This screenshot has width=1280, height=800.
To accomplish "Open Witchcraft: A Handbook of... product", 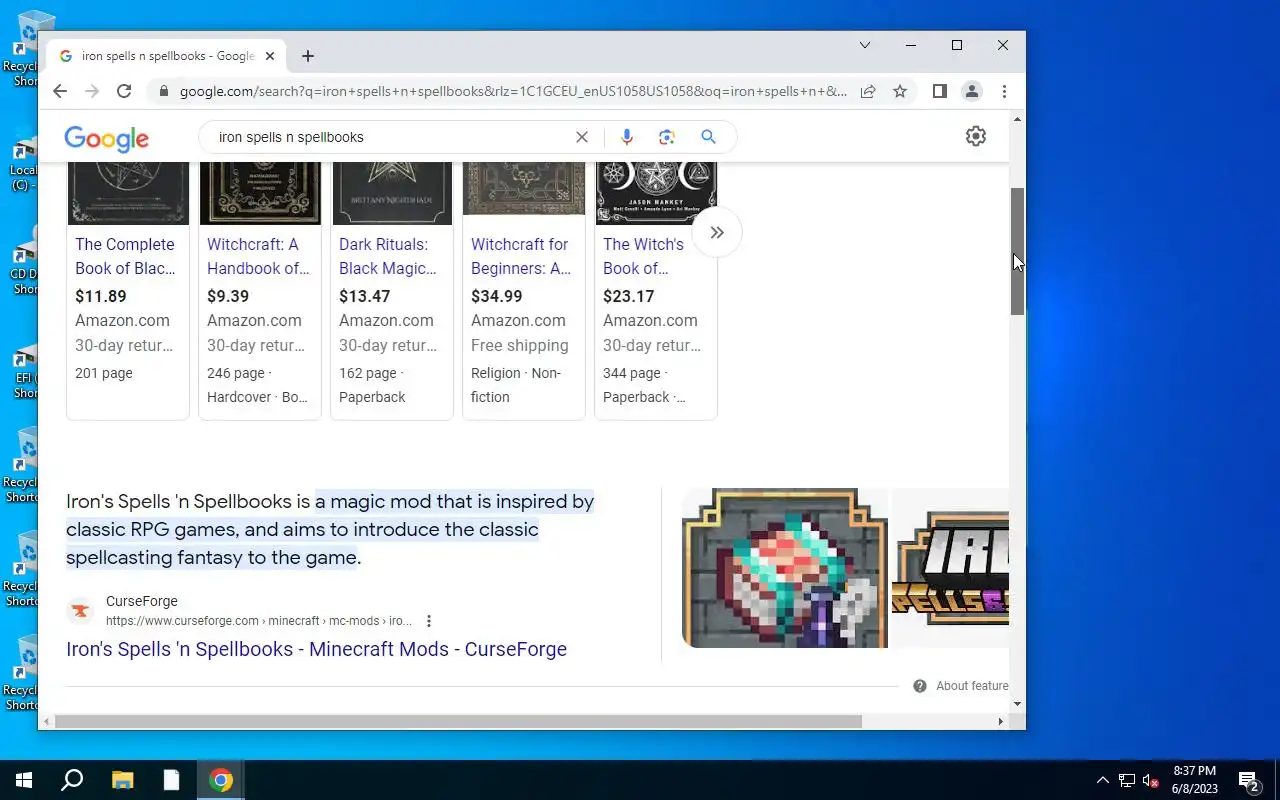I will [258, 256].
